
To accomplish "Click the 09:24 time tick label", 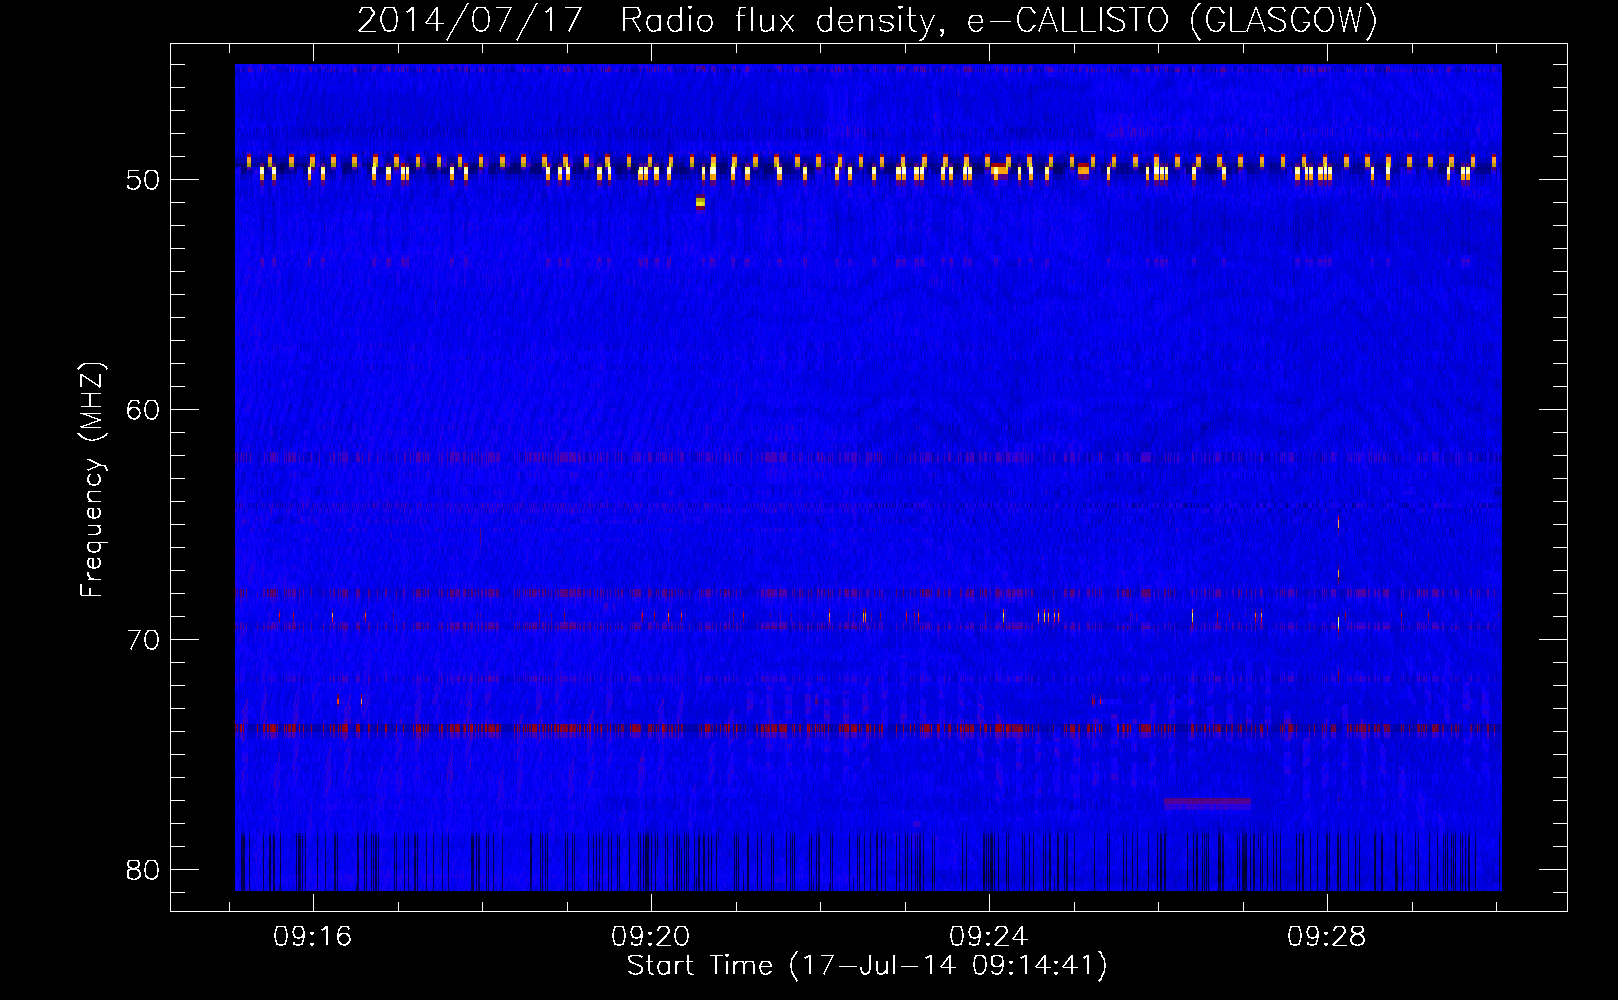I will click(x=989, y=937).
